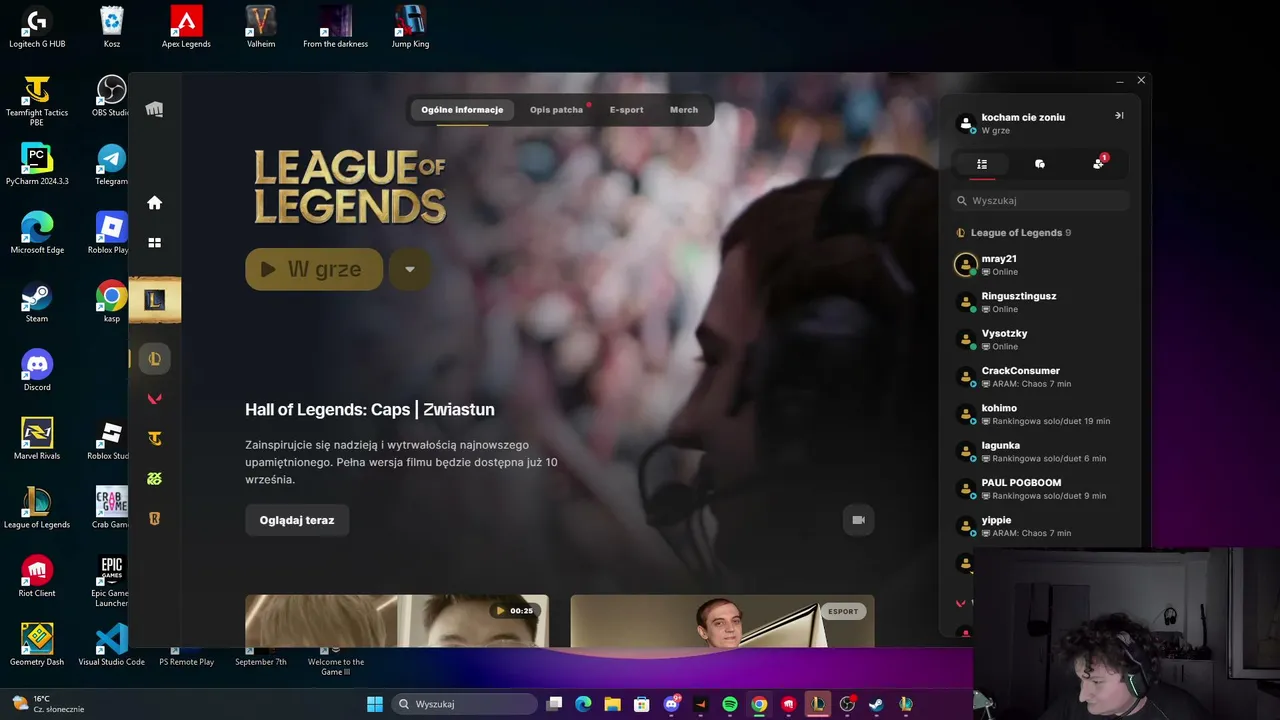The width and height of the screenshot is (1280, 720).
Task: Go to Home in the Riot Client sidebar
Action: [x=154, y=203]
